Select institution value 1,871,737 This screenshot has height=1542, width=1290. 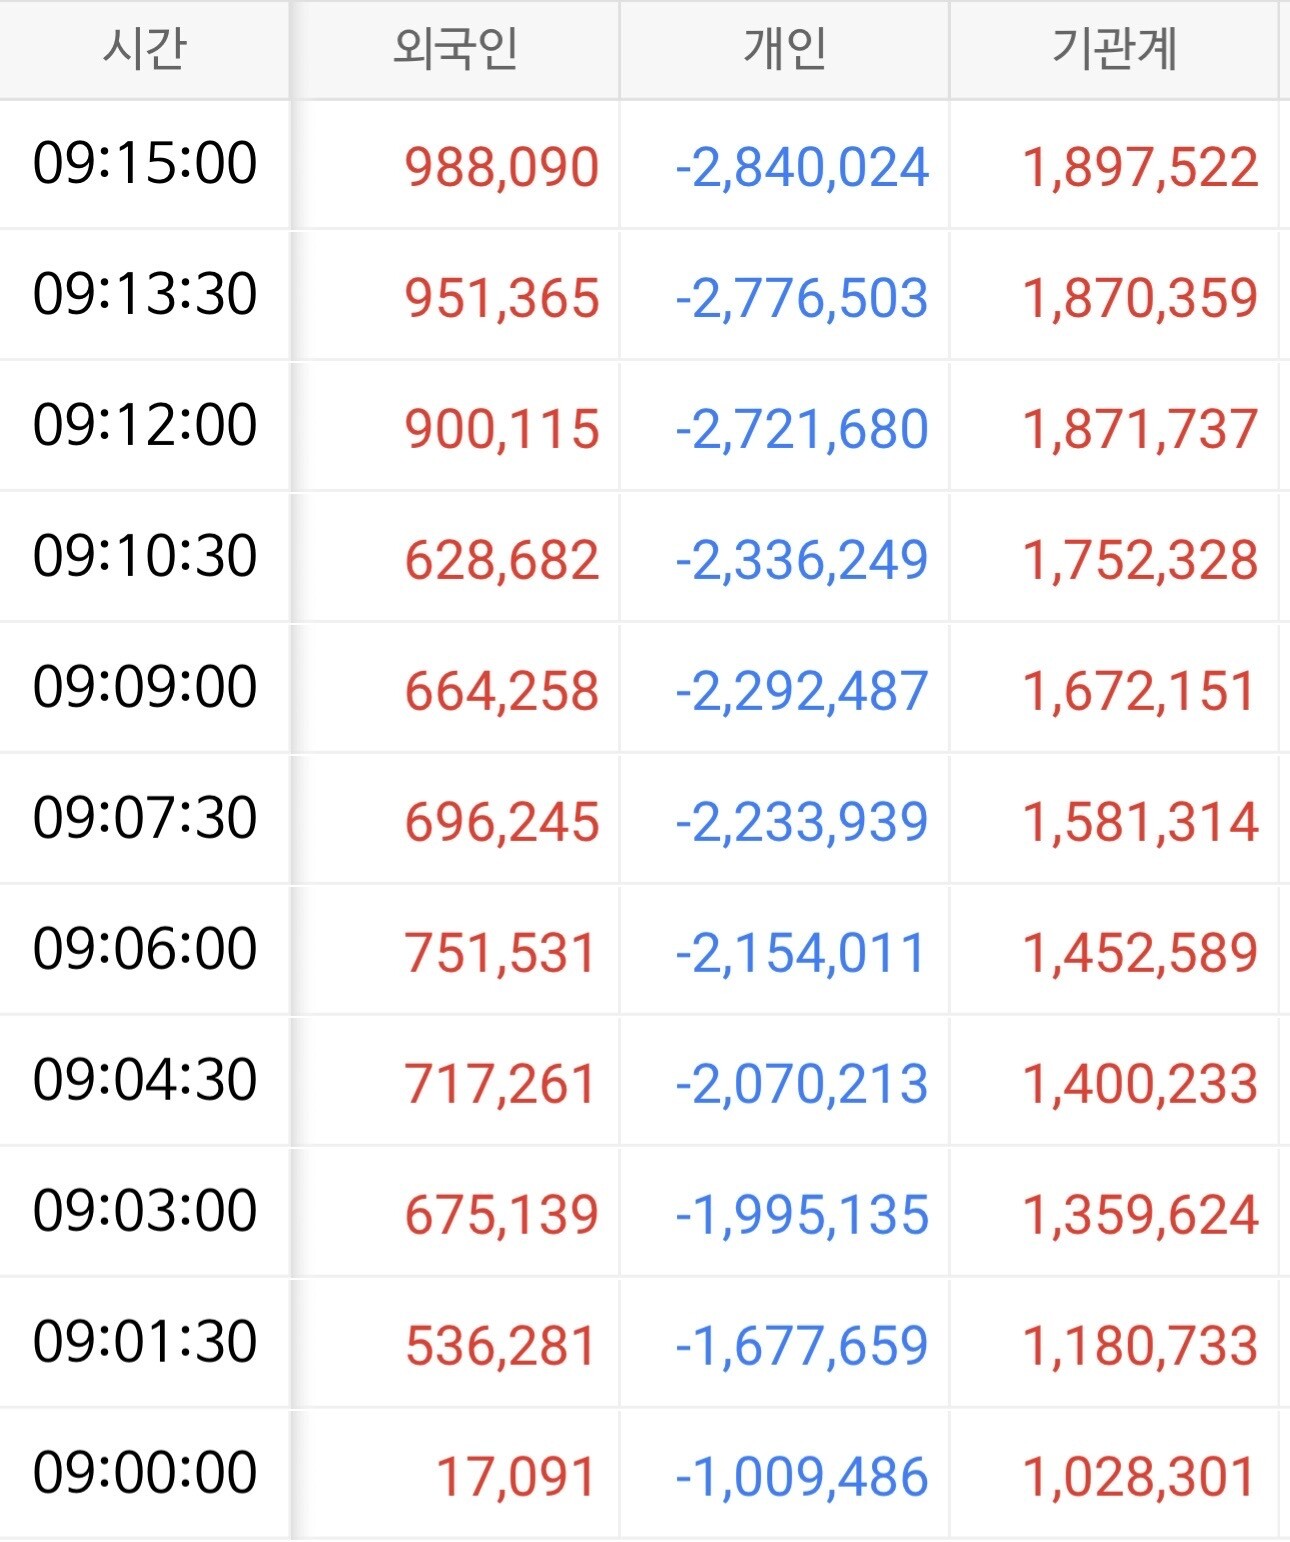[x=1139, y=429]
